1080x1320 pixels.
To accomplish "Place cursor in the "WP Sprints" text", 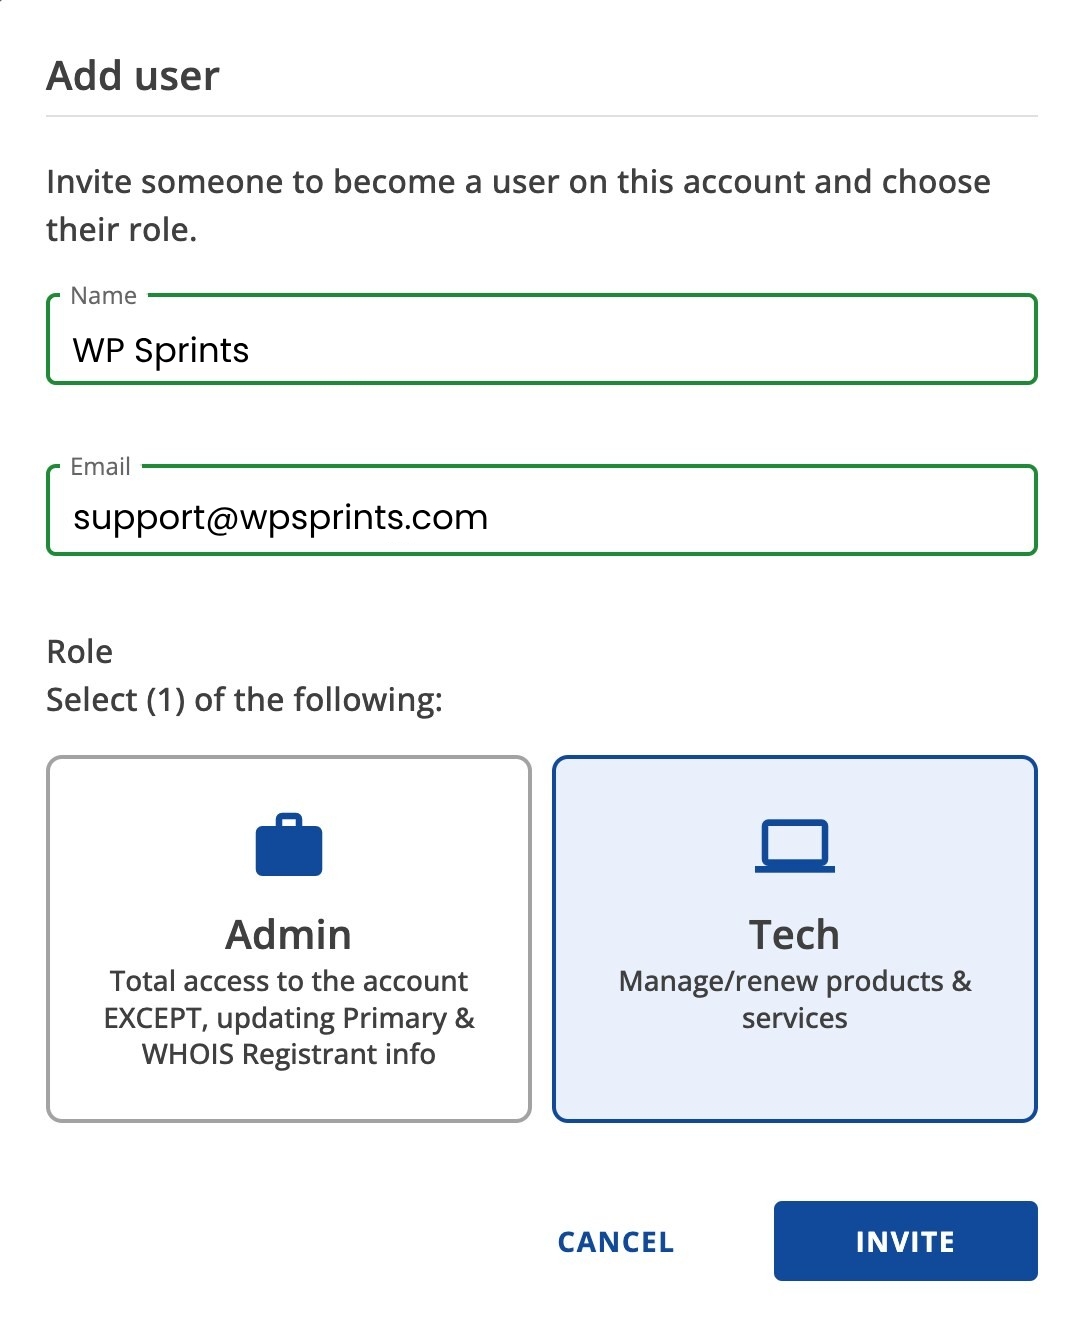I will [x=161, y=351].
